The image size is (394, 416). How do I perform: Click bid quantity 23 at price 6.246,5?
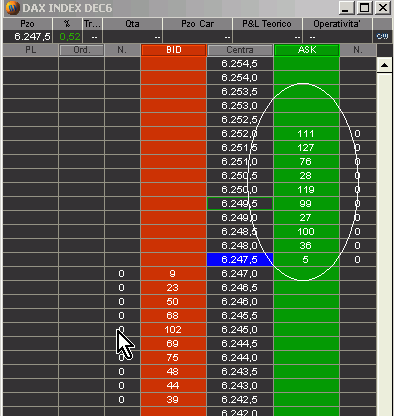tap(173, 288)
